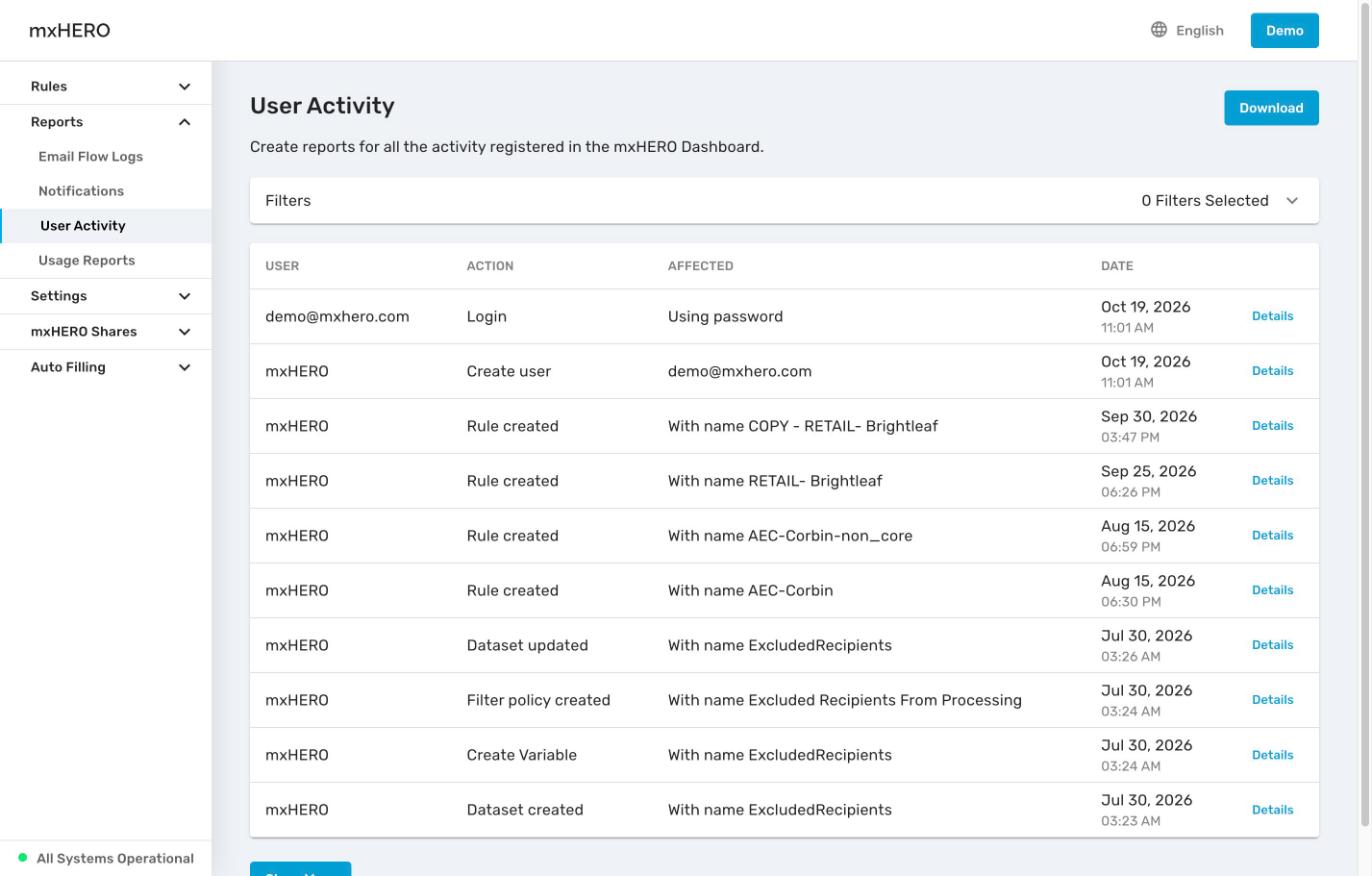Click 'Using password' affected cell
This screenshot has width=1372, height=876.
pyautogui.click(x=725, y=316)
